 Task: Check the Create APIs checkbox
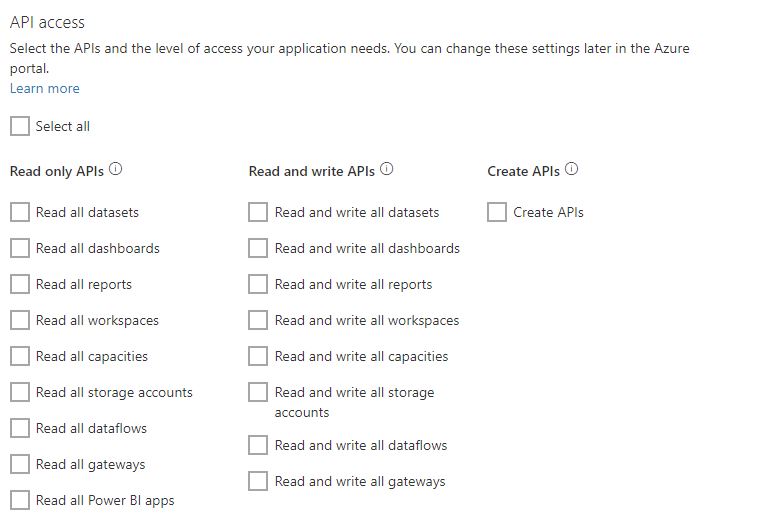497,212
